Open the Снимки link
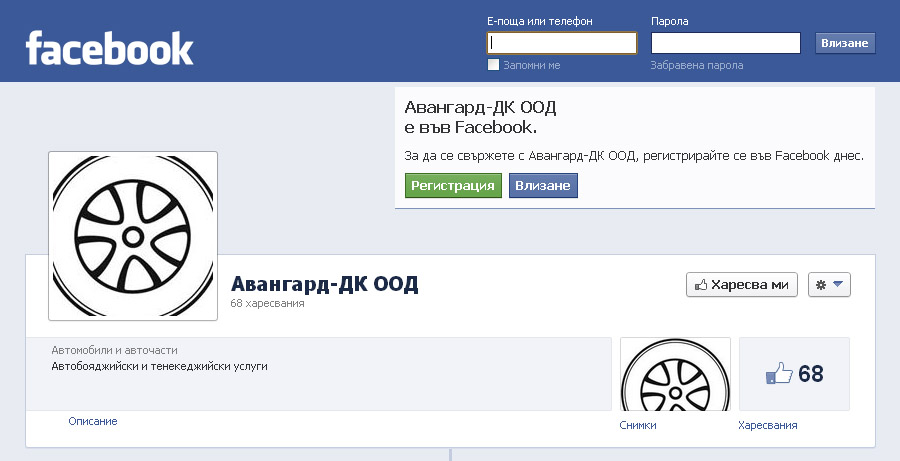The height and width of the screenshot is (461, 900). [638, 425]
